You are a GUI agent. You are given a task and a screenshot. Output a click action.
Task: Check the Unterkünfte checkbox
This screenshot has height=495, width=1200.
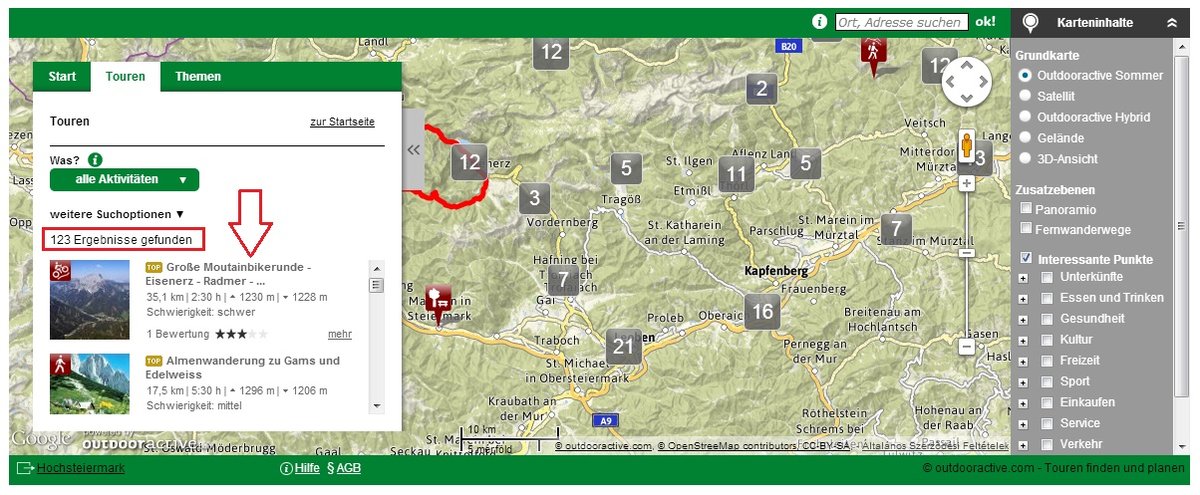point(1047,277)
